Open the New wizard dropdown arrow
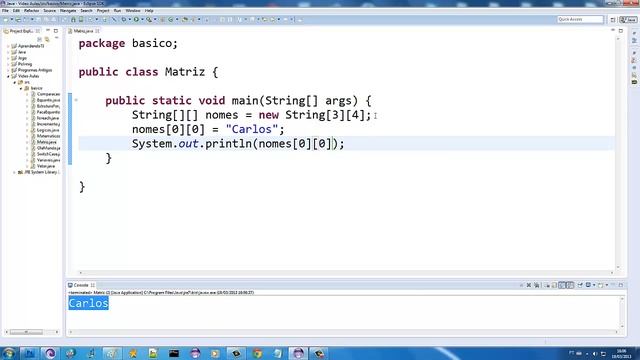Viewport: 640px width, 360px height. point(12,20)
